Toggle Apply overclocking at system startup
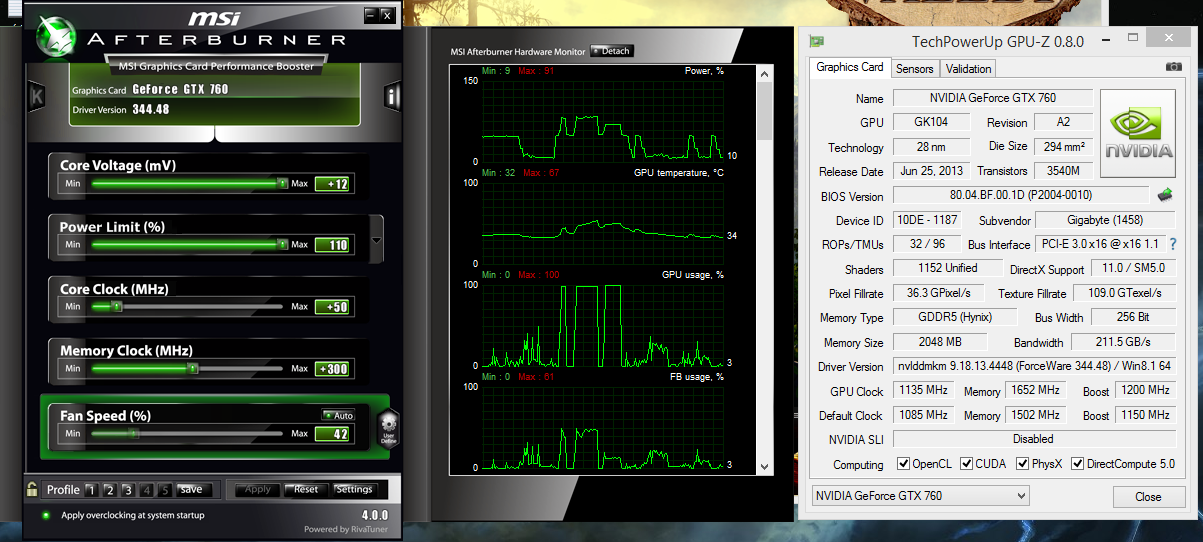This screenshot has height=542, width=1203. pyautogui.click(x=46, y=515)
